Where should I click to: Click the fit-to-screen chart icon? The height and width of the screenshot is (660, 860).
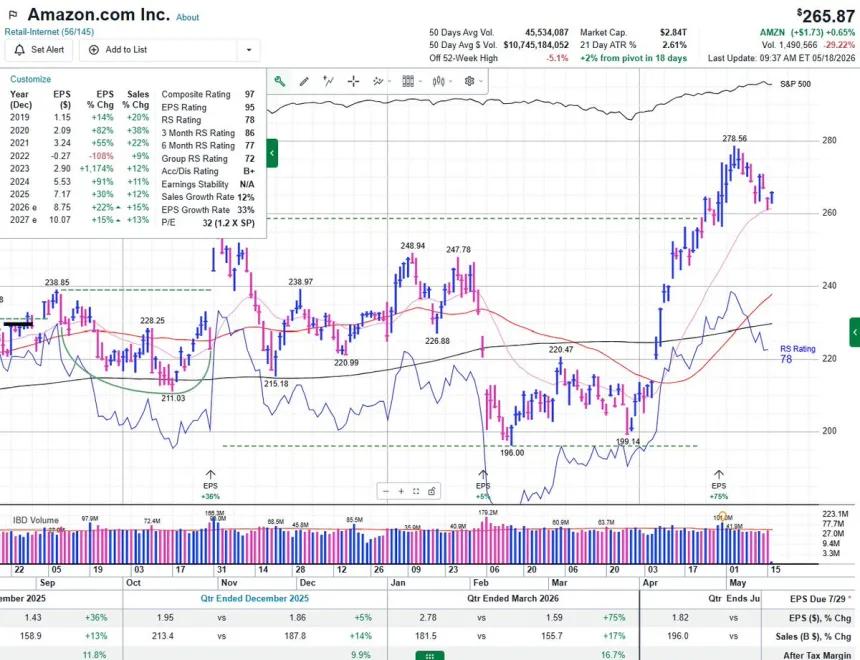[416, 492]
